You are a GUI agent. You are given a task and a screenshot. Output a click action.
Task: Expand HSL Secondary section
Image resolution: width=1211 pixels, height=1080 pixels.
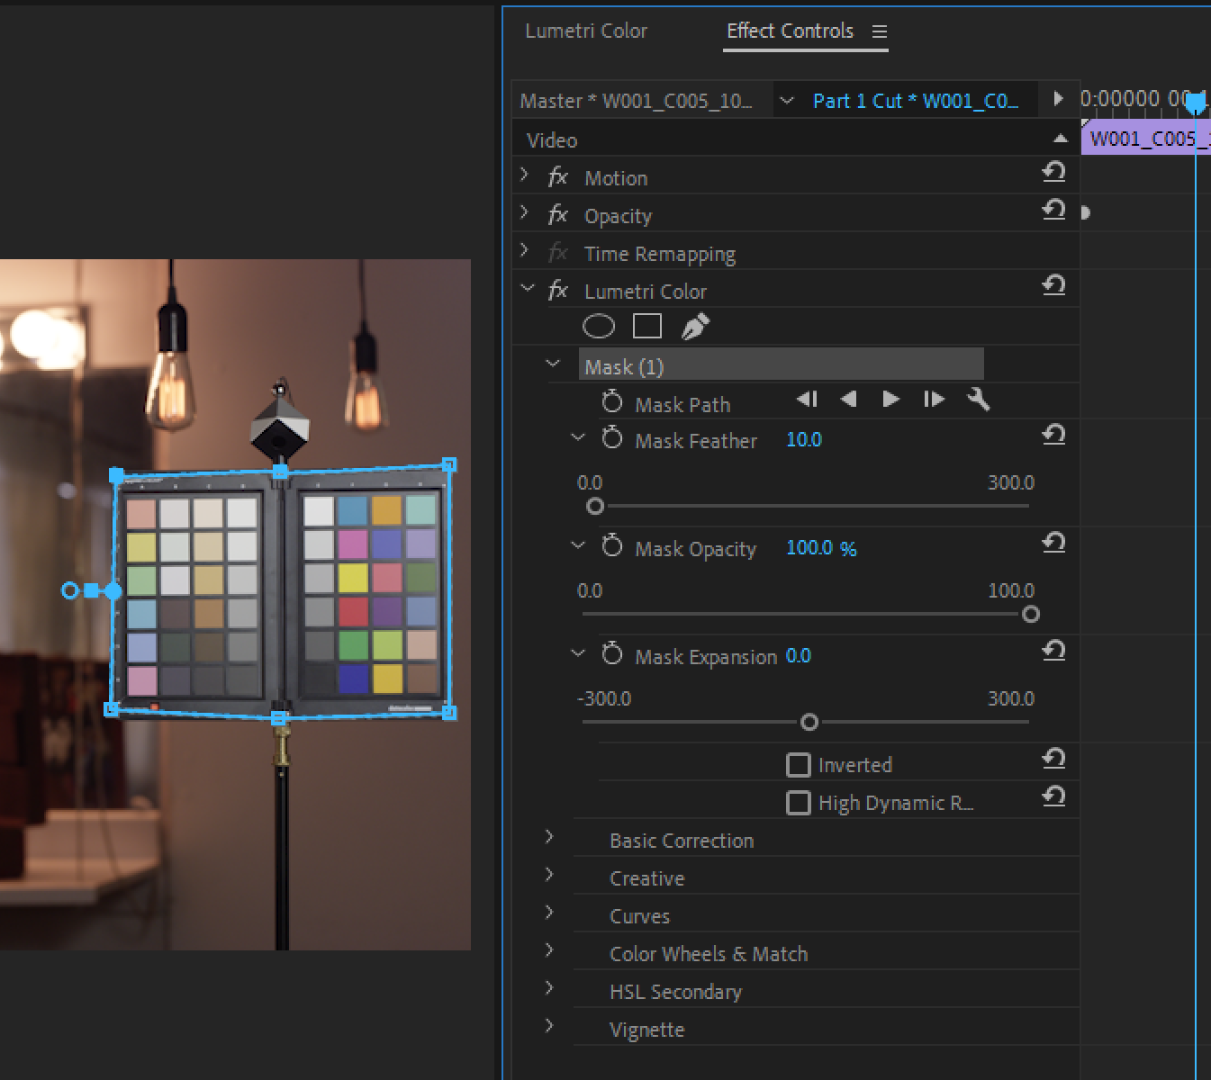(x=549, y=989)
